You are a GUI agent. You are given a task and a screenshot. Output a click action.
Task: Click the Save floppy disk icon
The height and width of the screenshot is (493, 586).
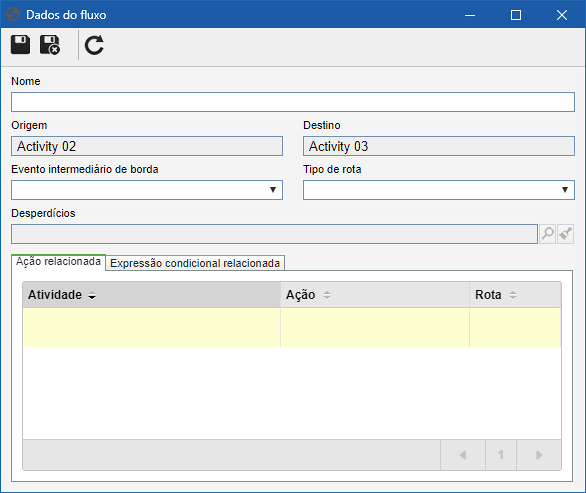tap(20, 45)
